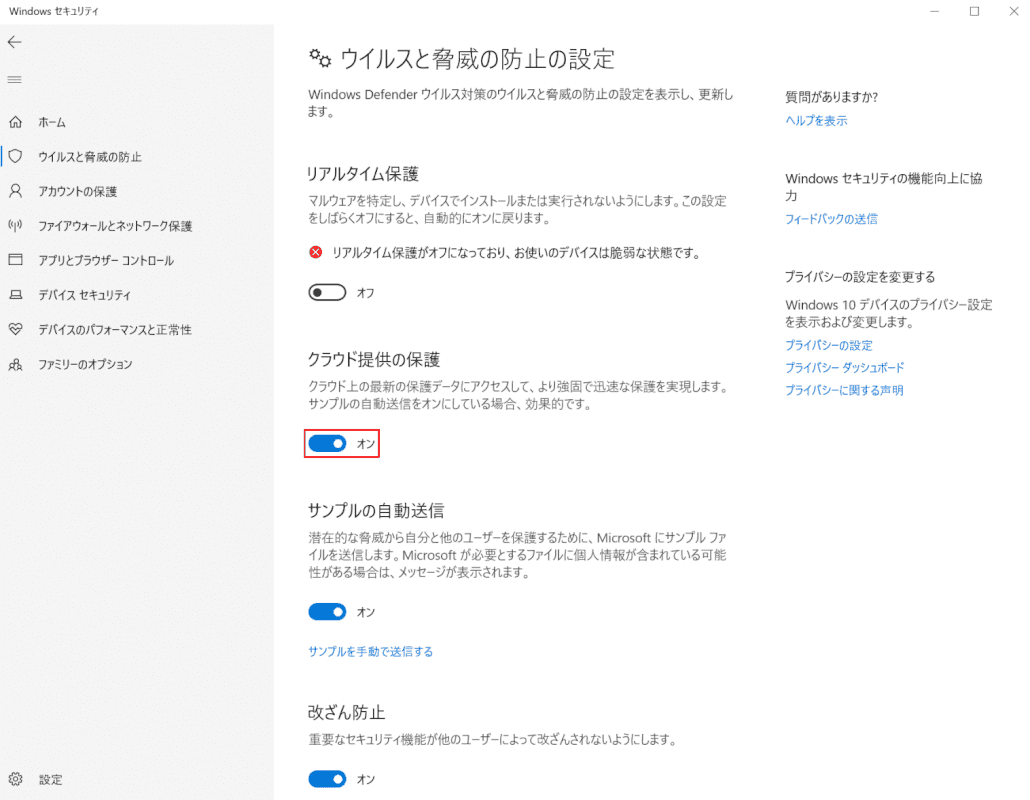Minimize the Windows セキュリティ window
Viewport: 1030px width, 800px height.
coord(934,11)
